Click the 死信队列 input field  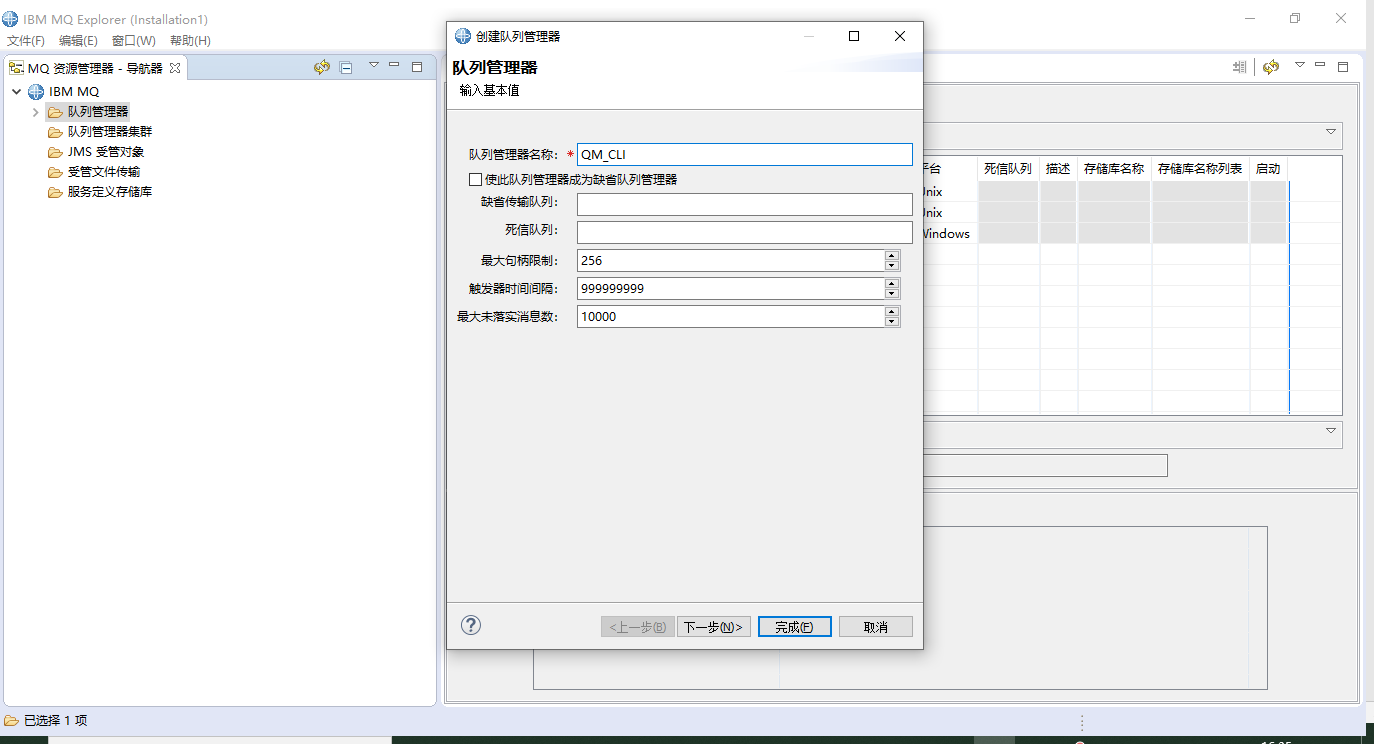[744, 231]
